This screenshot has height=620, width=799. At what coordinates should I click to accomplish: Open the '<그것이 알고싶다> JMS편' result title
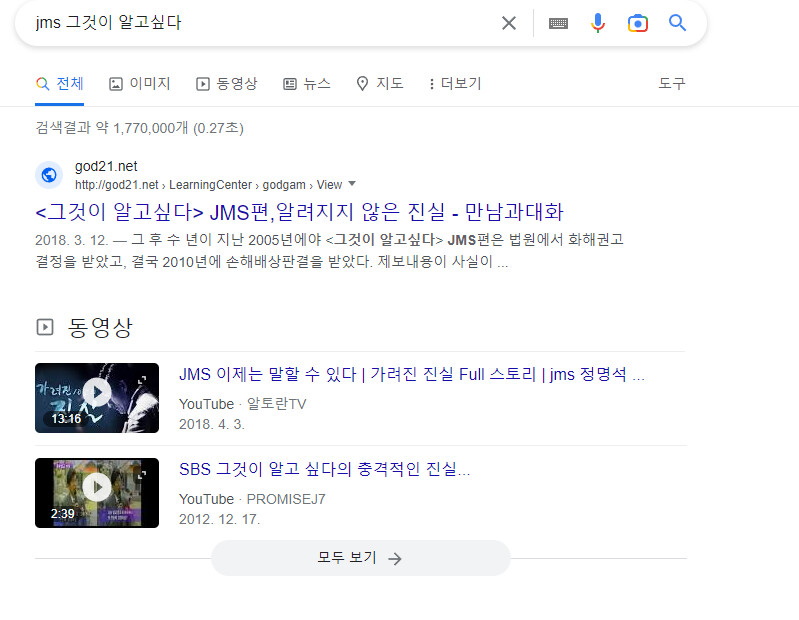point(299,212)
